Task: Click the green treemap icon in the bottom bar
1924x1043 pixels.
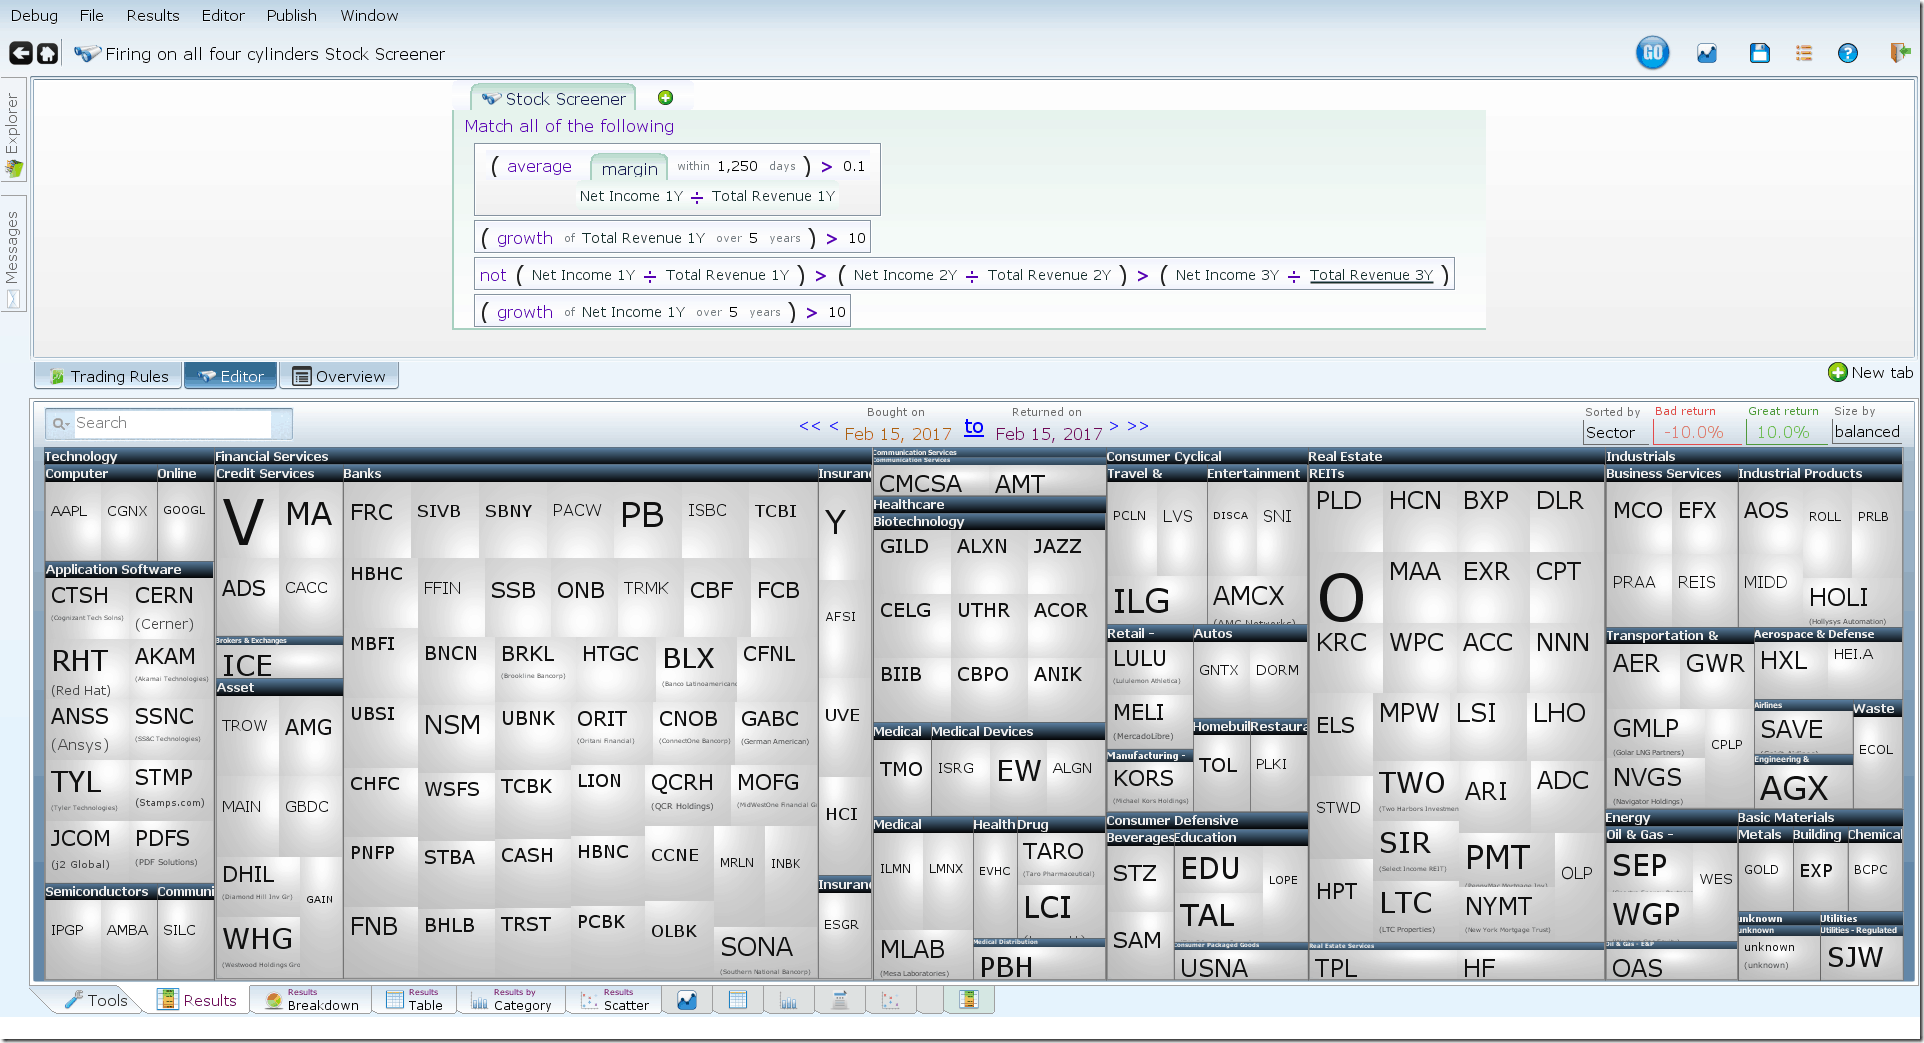Action: pyautogui.click(x=968, y=1000)
